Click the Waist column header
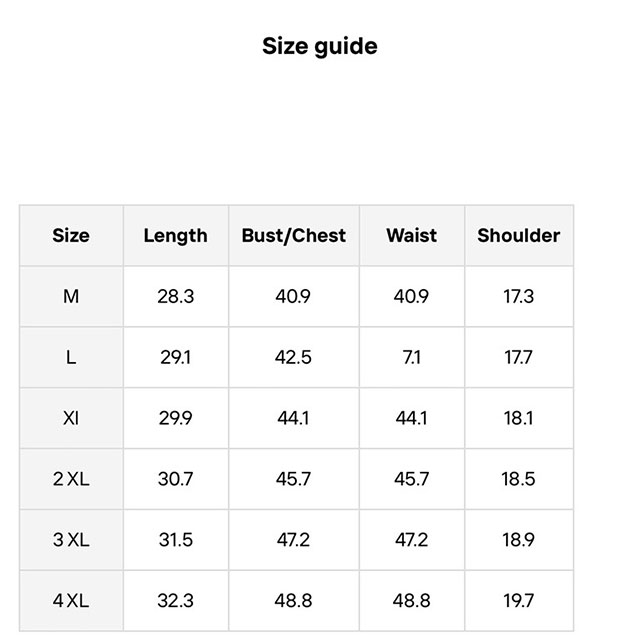This screenshot has width=640, height=640. (411, 236)
